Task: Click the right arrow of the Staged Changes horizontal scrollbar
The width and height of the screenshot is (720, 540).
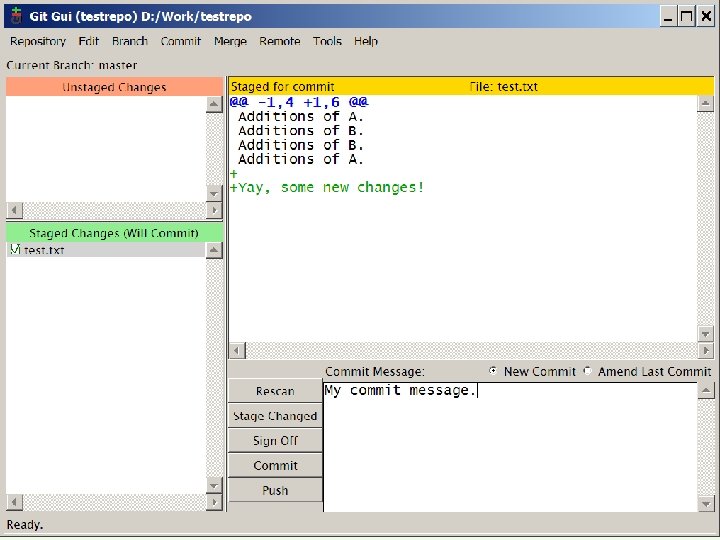Action: [x=214, y=502]
